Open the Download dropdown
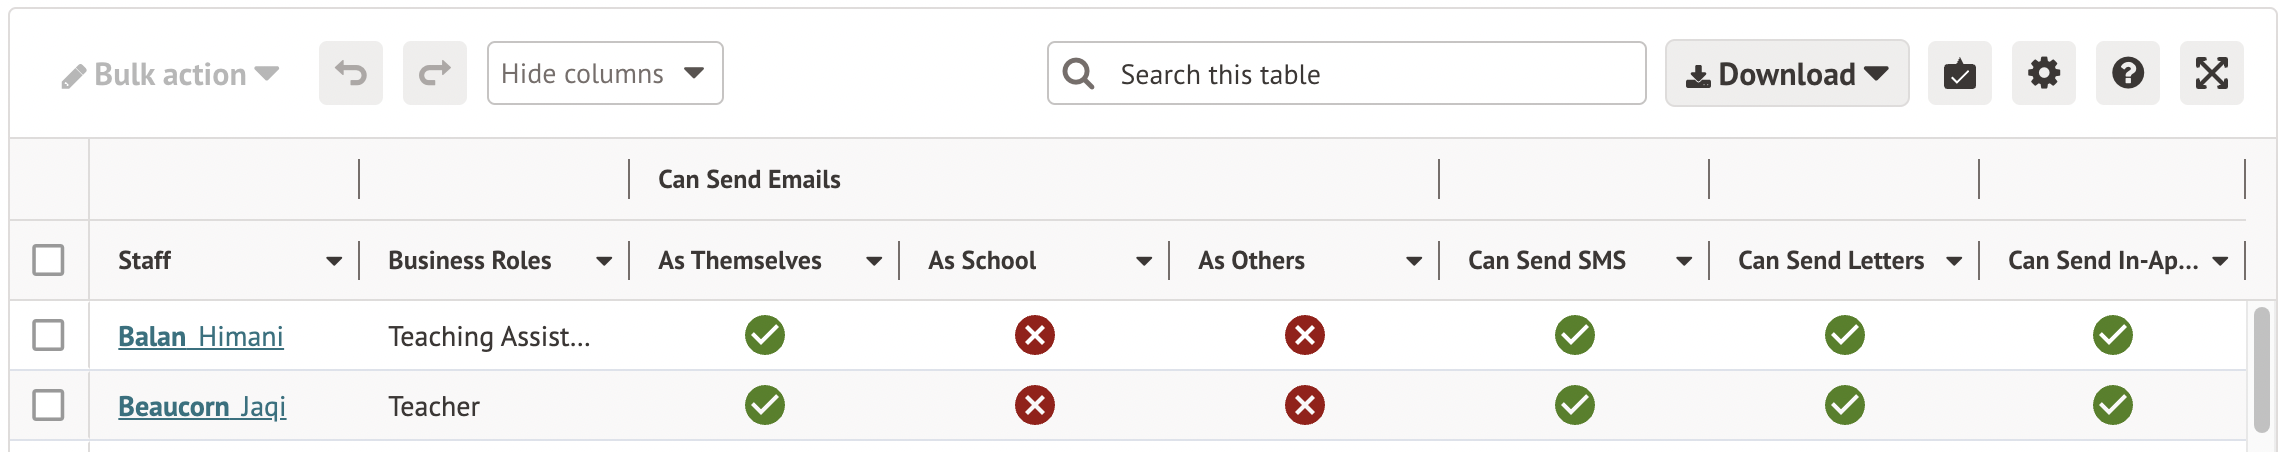This screenshot has height=452, width=2278. tap(1786, 73)
